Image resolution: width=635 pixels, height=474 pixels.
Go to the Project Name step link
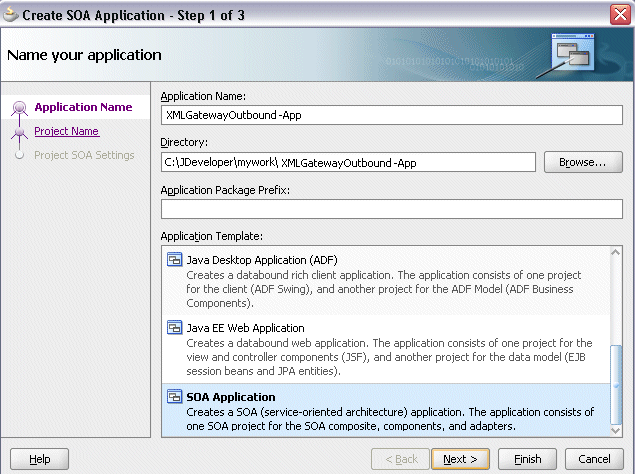coord(66,131)
